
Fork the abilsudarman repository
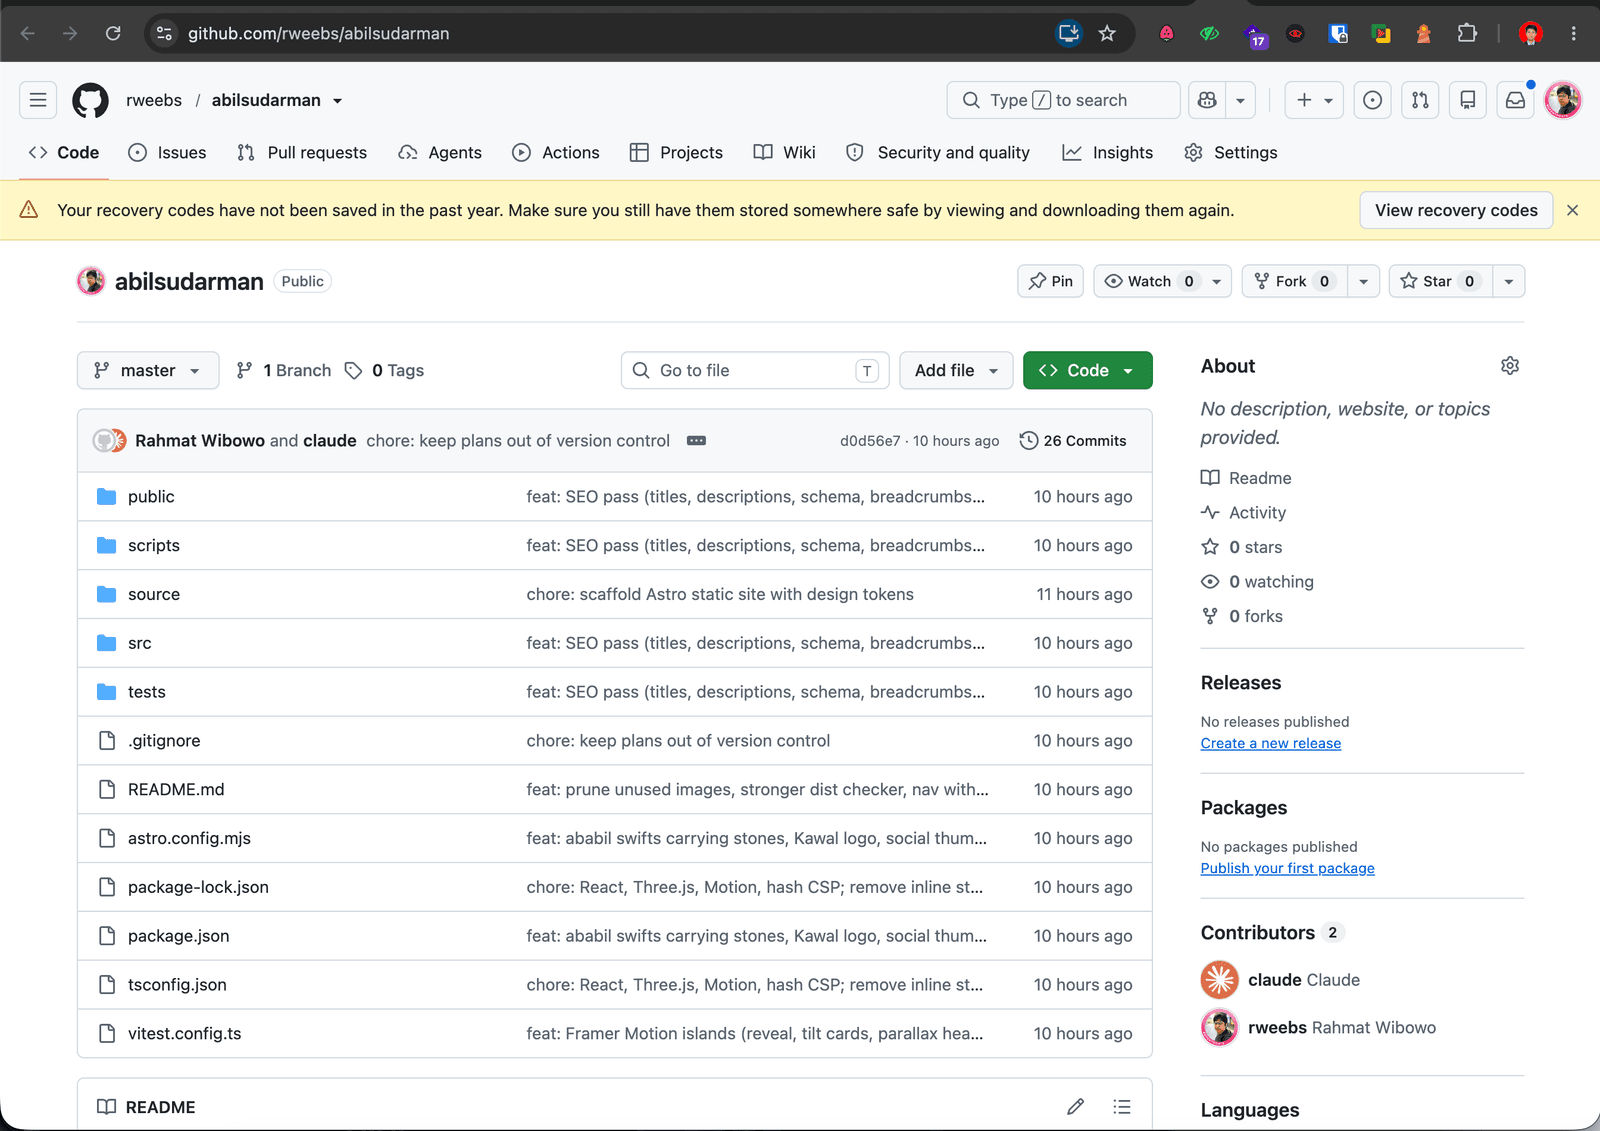(x=1295, y=281)
